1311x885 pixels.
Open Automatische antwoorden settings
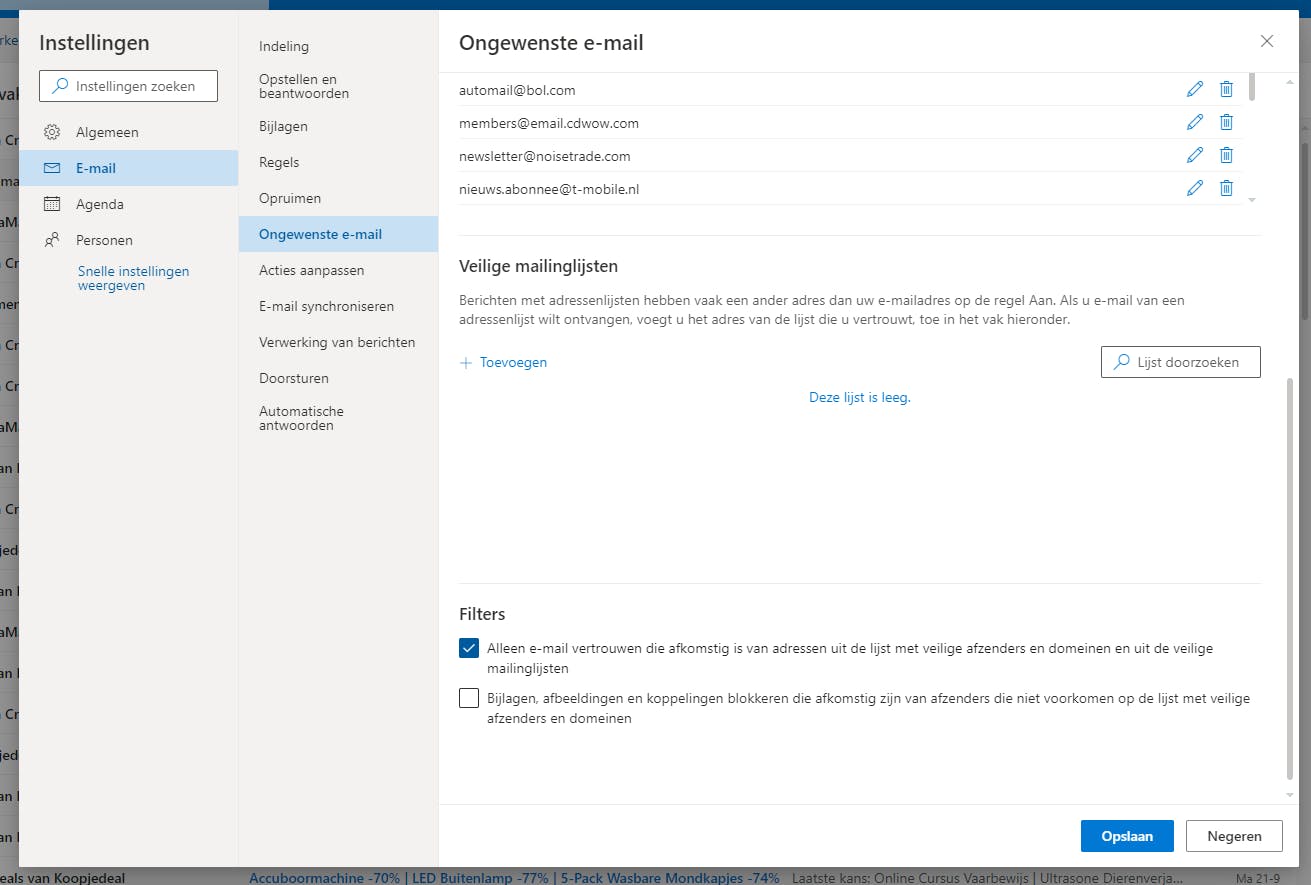coord(301,418)
